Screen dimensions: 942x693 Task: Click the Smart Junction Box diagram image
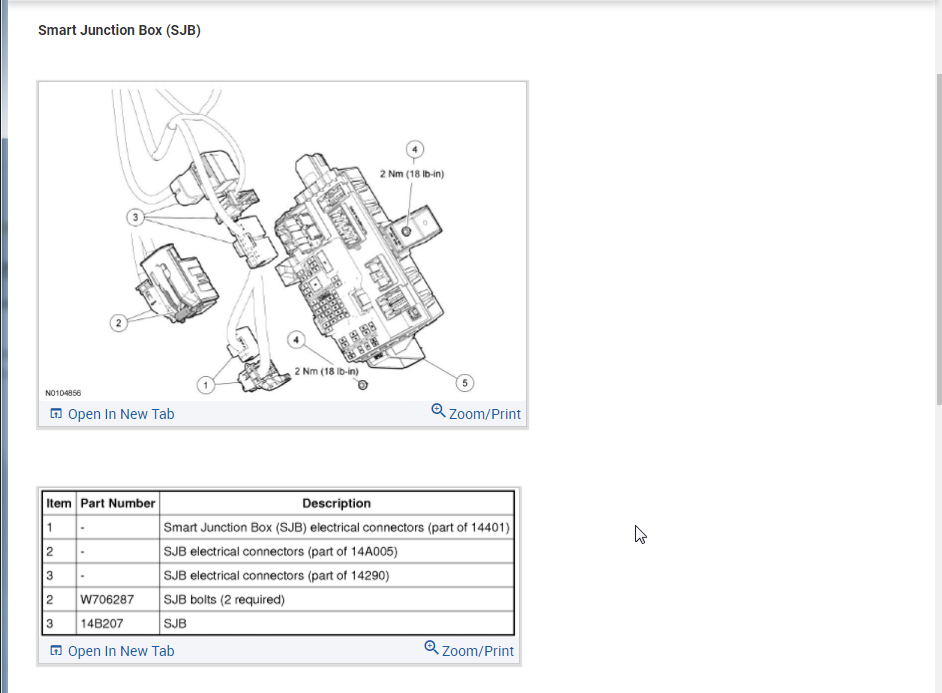(x=282, y=242)
